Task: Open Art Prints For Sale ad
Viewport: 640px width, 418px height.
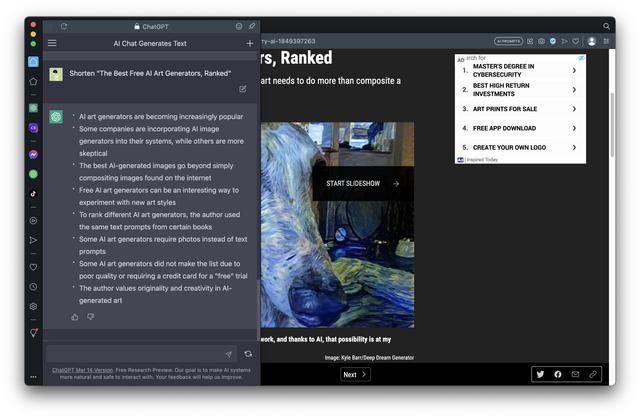Action: coord(520,109)
